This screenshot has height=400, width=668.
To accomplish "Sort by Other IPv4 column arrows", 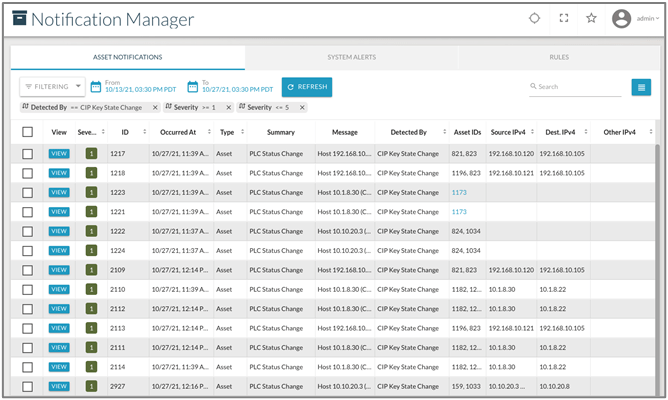I will (651, 132).
